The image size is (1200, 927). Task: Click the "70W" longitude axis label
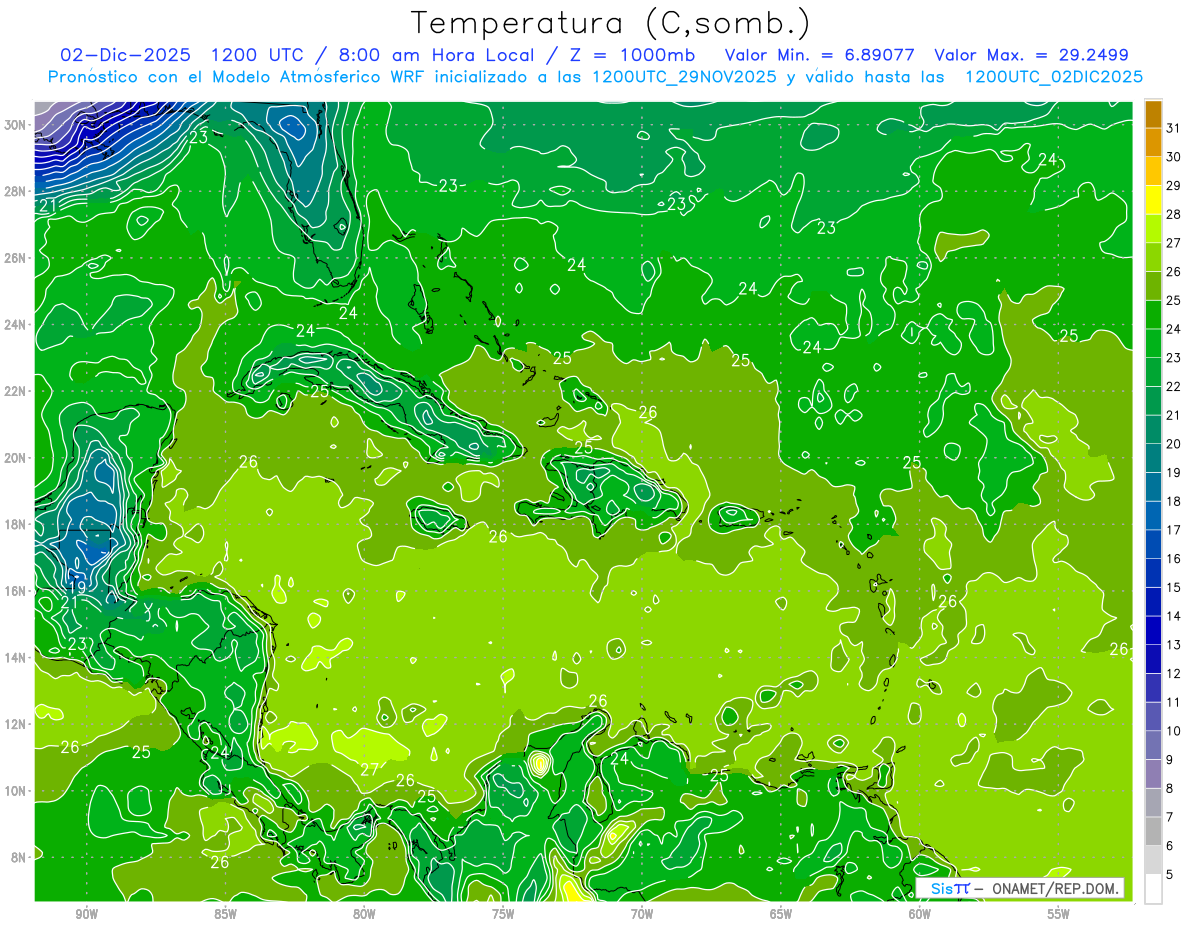642,914
